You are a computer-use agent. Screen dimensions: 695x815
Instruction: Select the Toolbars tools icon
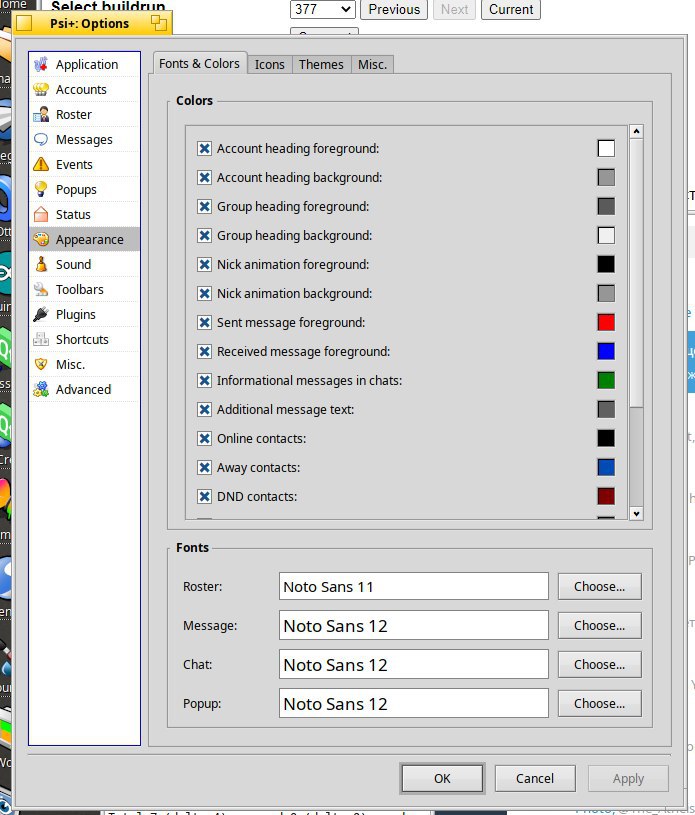41,289
